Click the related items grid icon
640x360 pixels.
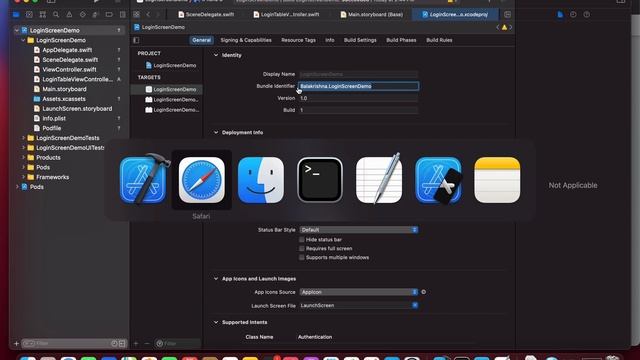tap(136, 14)
